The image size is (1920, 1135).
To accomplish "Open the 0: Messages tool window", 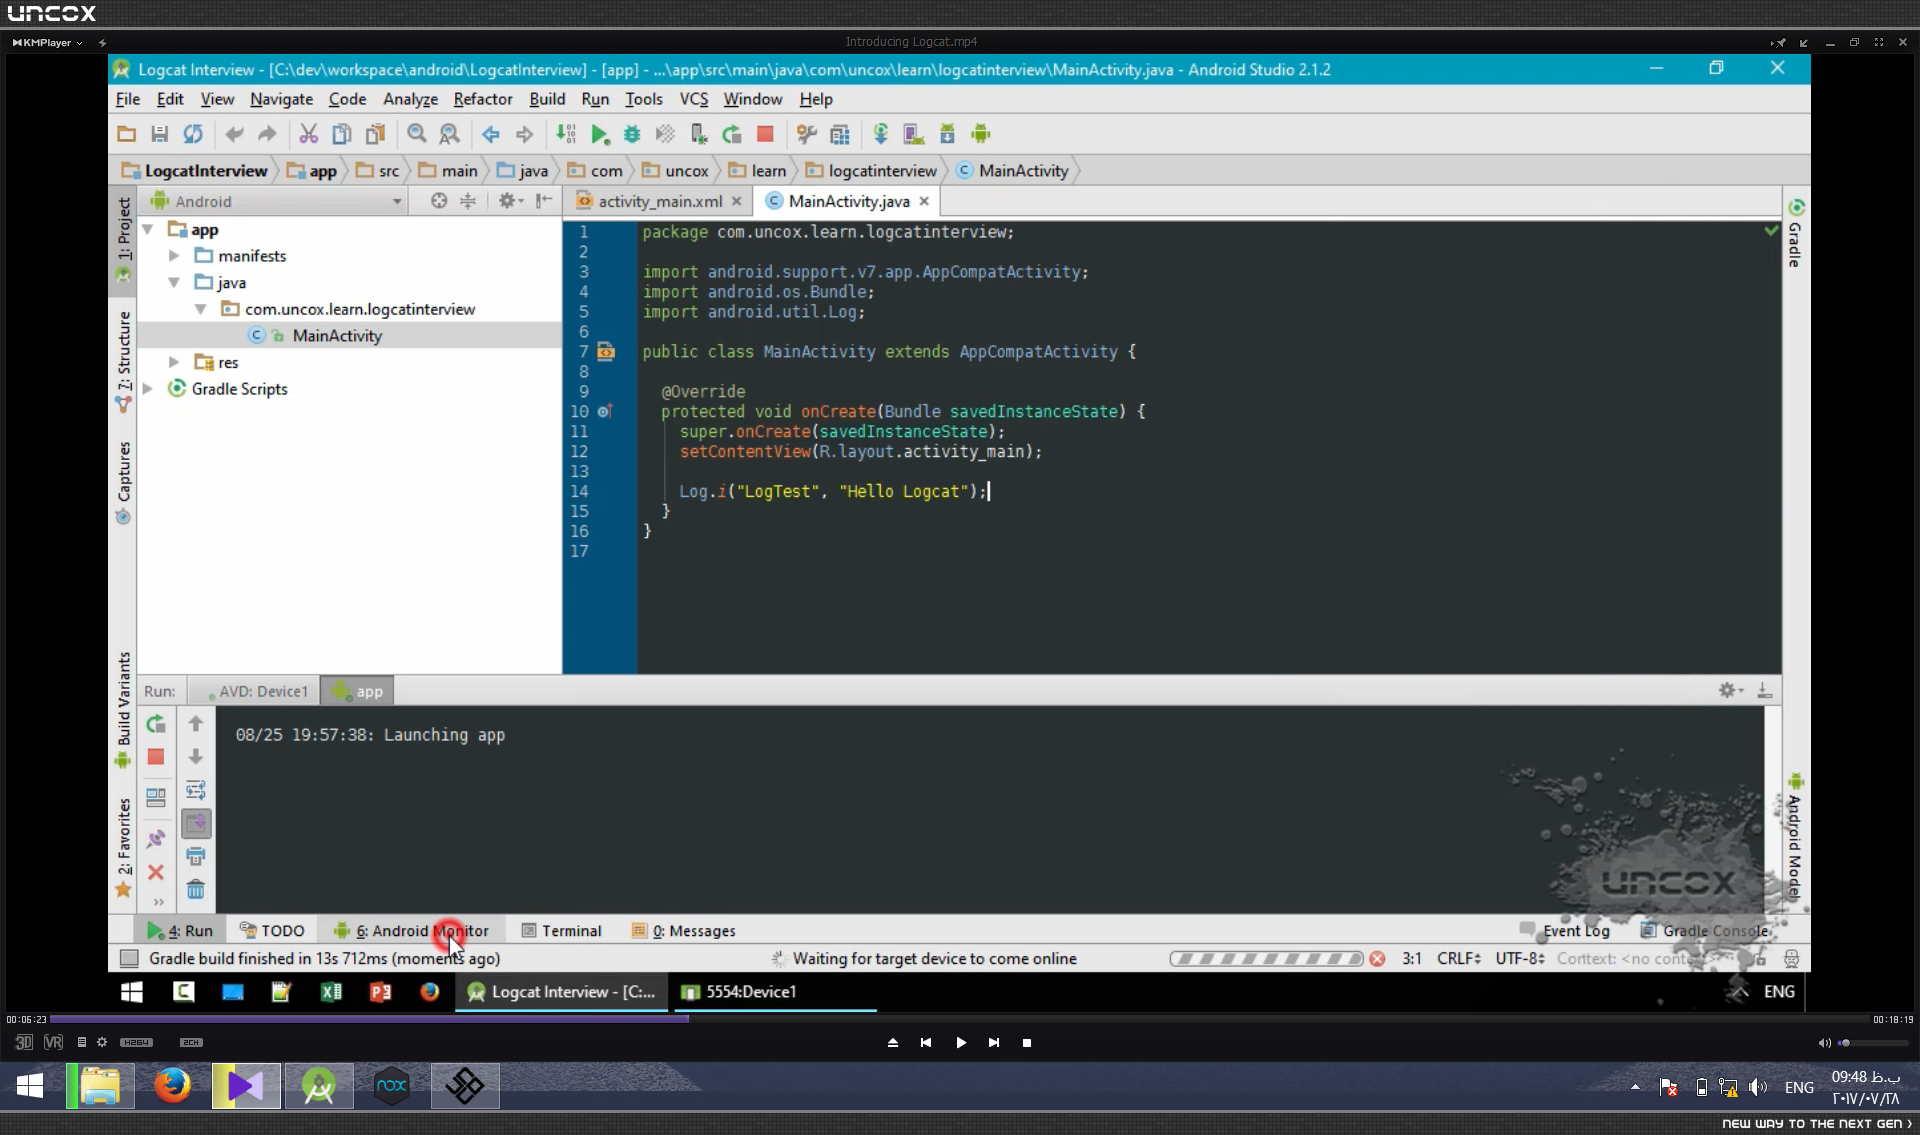I will coord(684,931).
